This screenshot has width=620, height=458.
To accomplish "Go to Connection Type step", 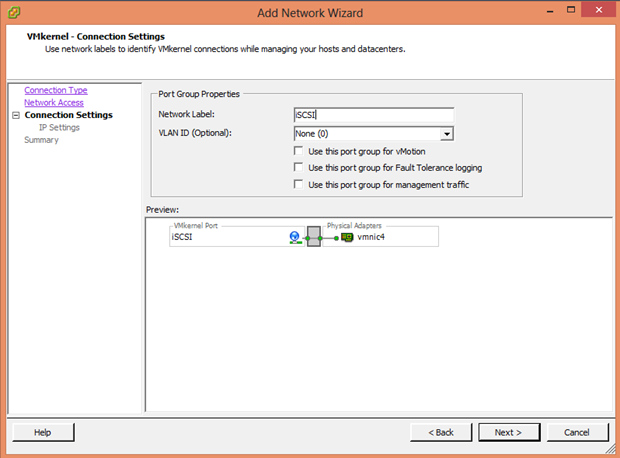I will click(x=56, y=90).
